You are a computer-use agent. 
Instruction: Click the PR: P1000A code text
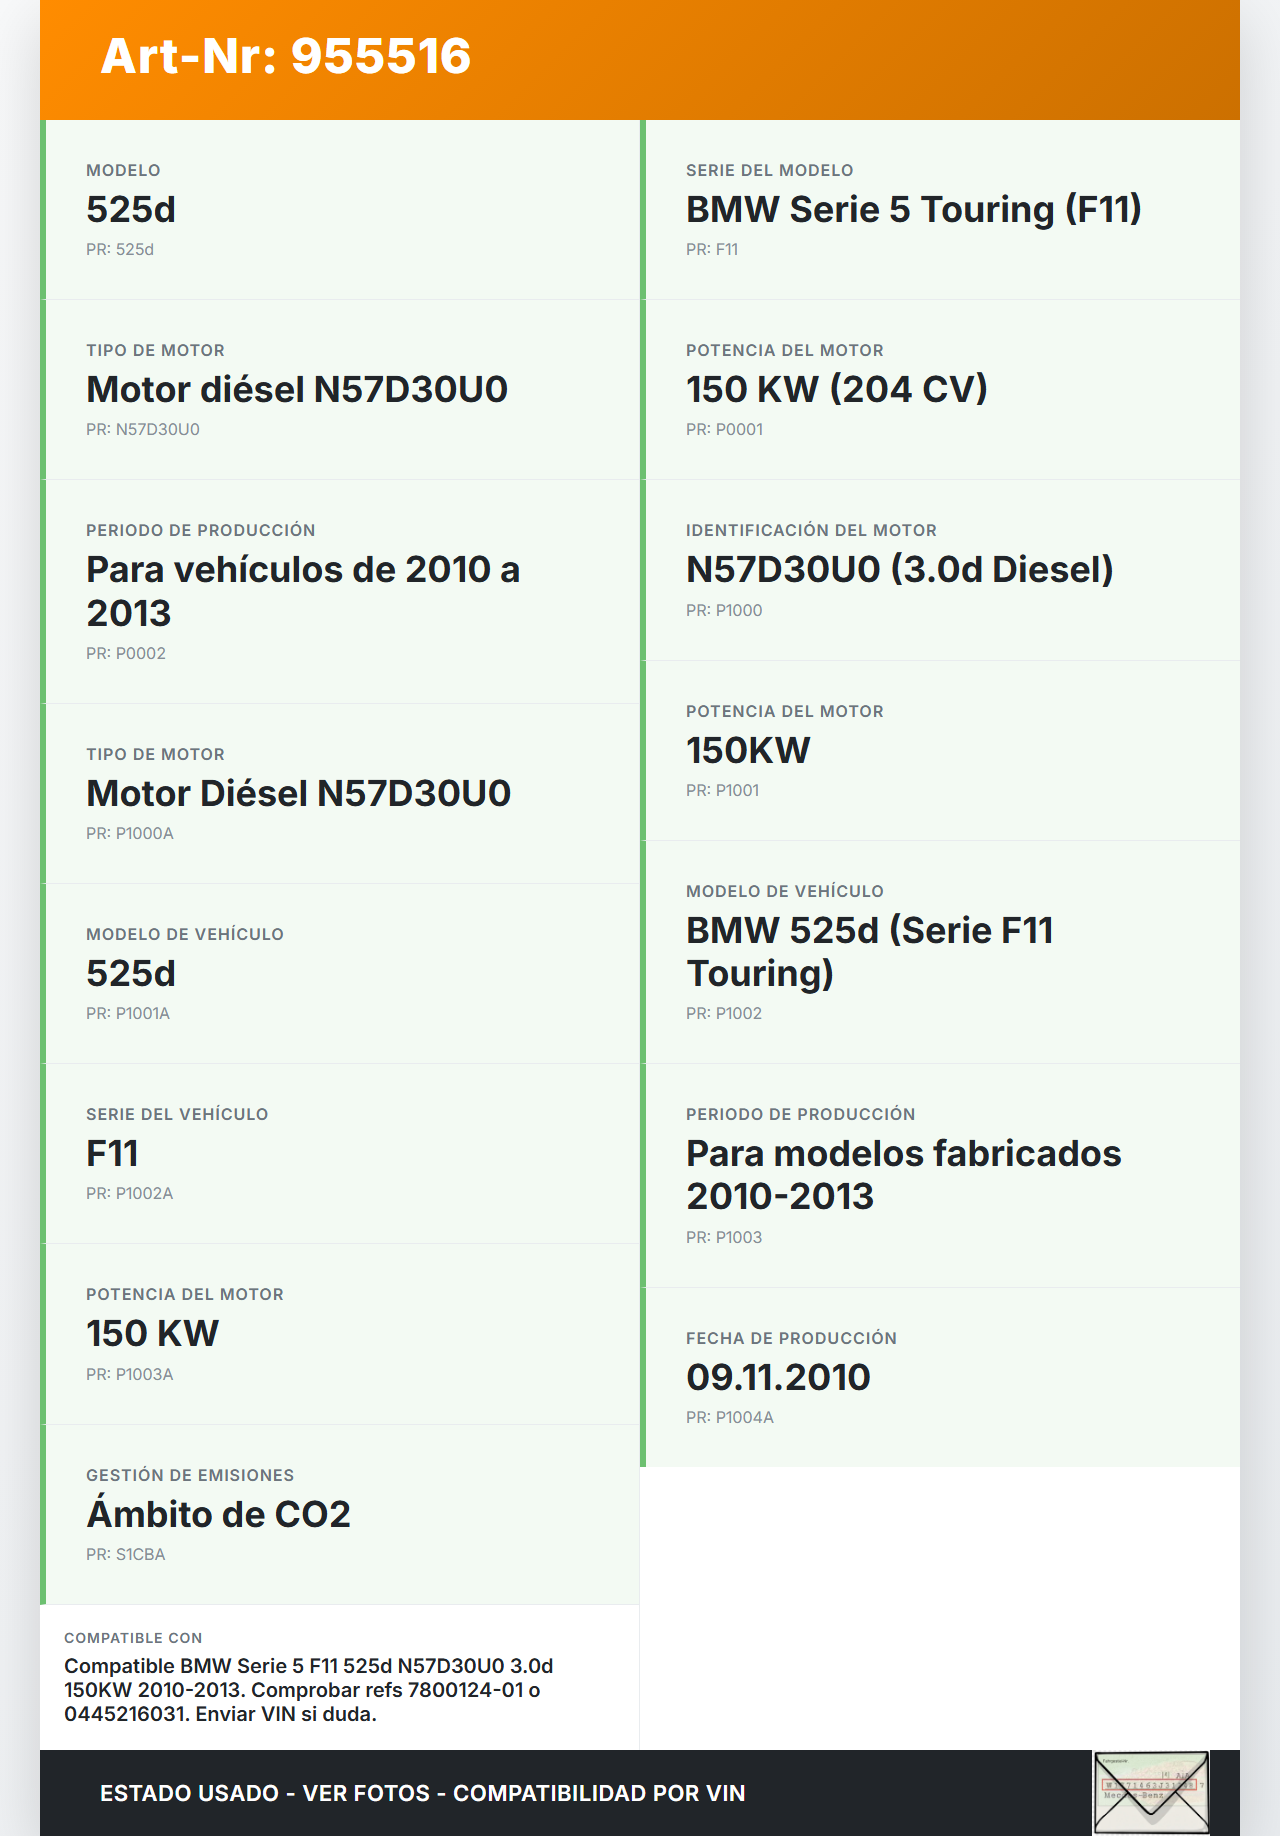pos(130,833)
